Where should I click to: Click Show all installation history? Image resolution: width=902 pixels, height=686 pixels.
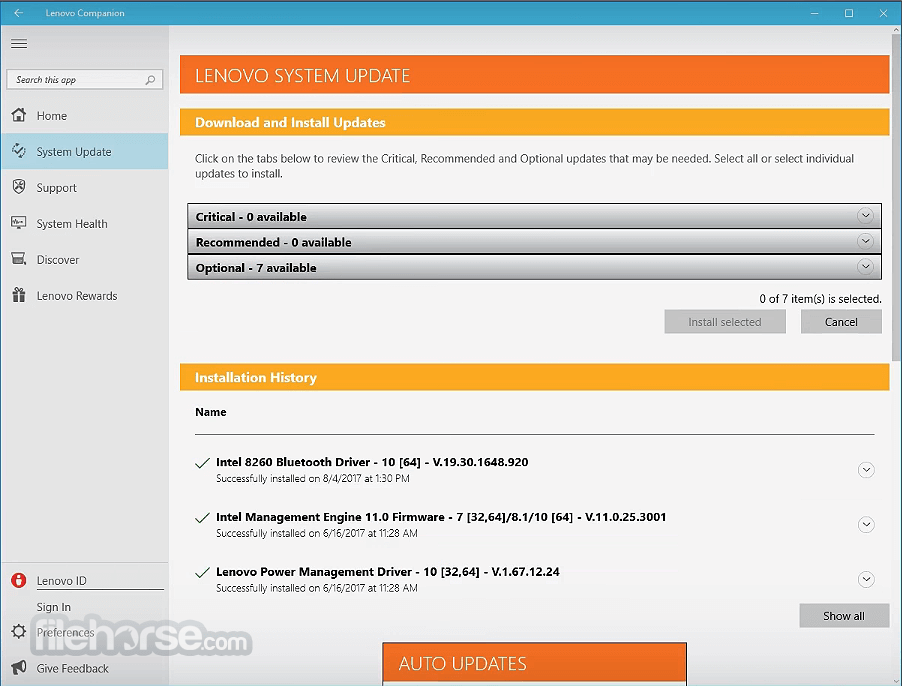(x=844, y=616)
